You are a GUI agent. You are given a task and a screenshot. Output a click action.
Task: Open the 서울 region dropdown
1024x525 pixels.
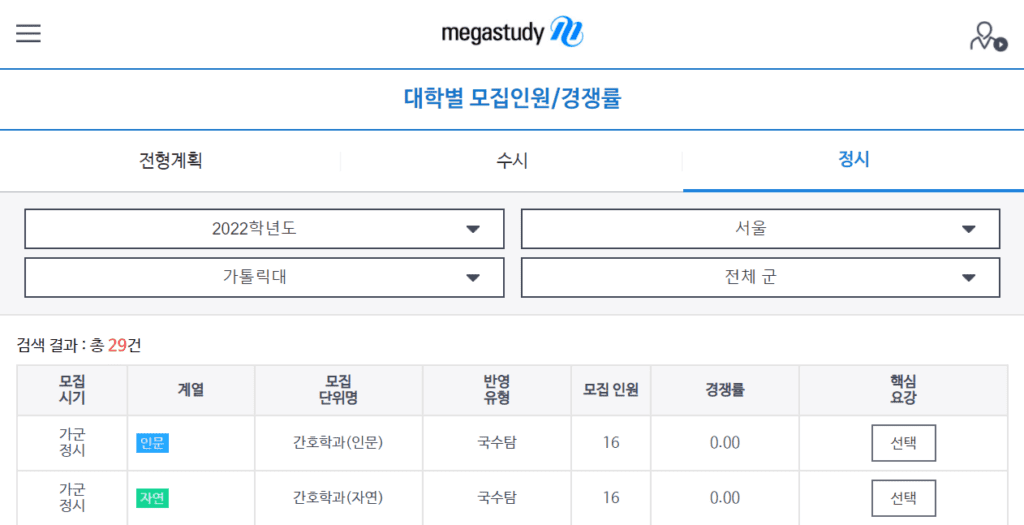click(x=760, y=229)
